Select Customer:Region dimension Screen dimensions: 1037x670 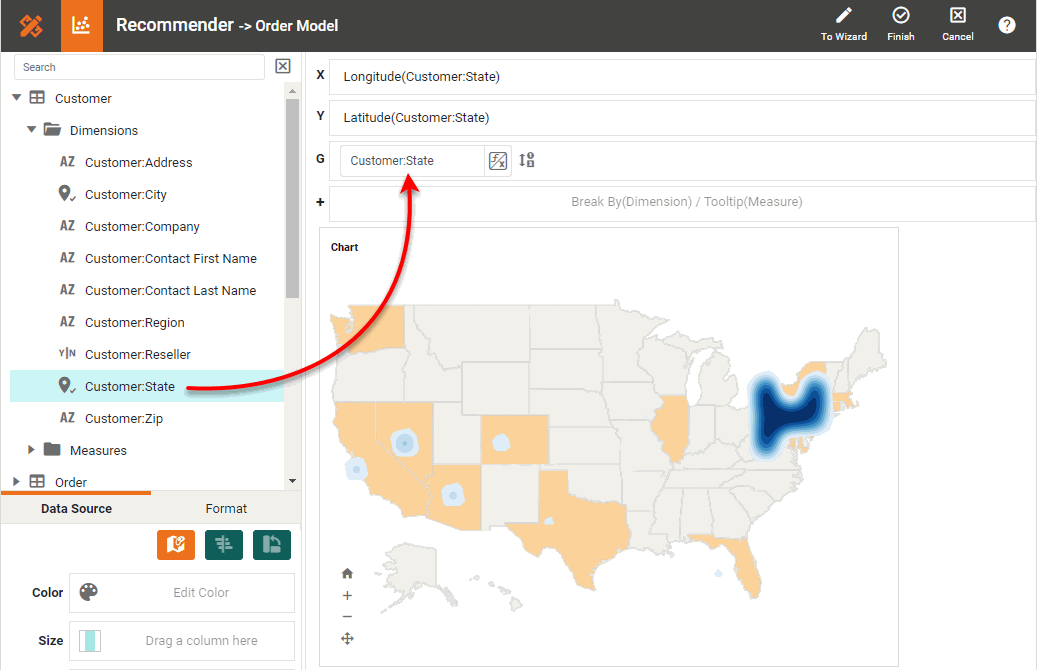(134, 323)
